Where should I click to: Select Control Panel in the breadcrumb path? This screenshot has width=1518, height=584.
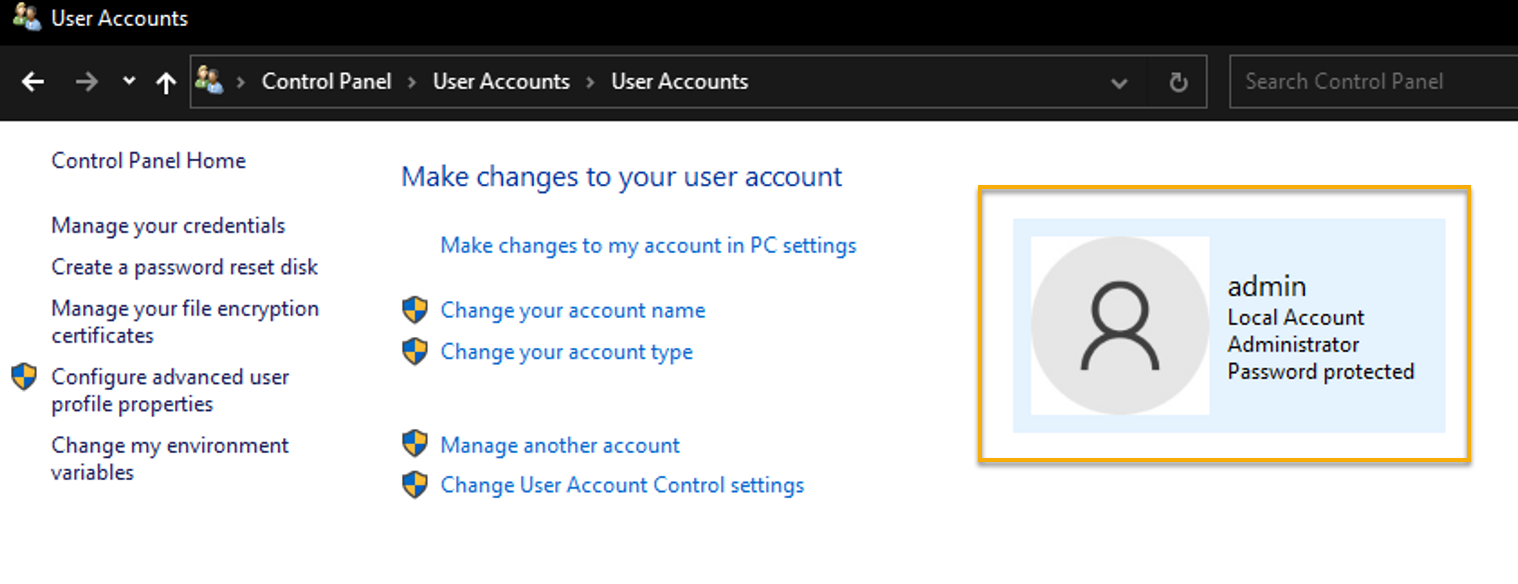pos(326,81)
